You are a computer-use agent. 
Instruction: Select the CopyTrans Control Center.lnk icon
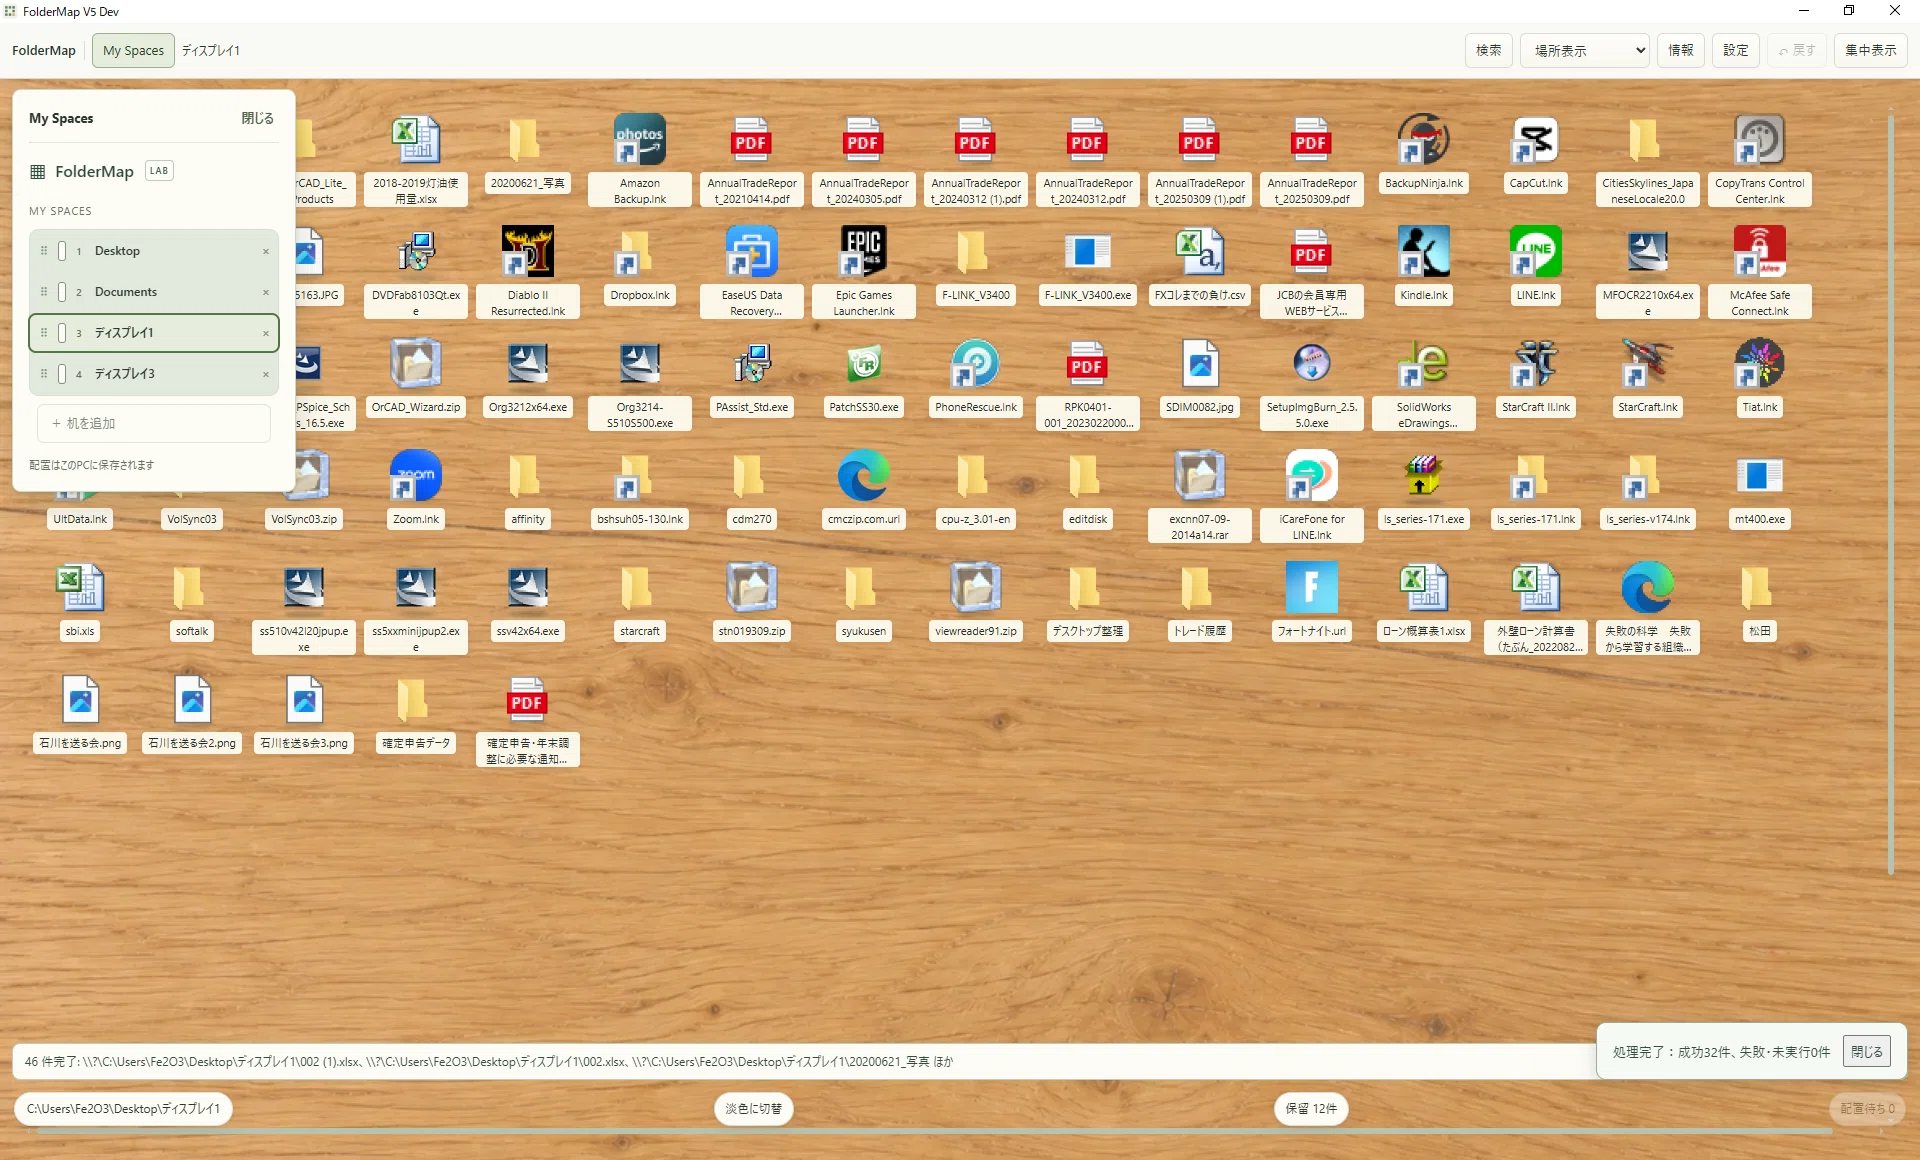click(x=1760, y=140)
